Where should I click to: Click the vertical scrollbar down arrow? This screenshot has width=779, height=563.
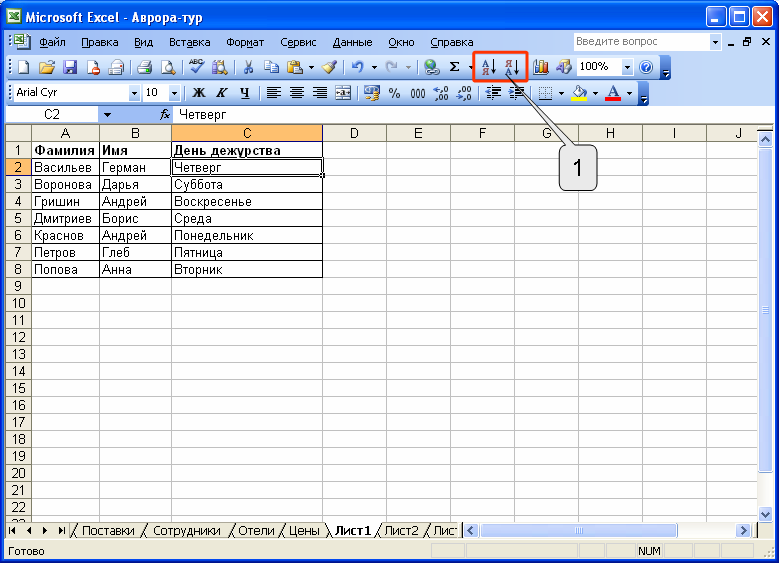click(765, 515)
